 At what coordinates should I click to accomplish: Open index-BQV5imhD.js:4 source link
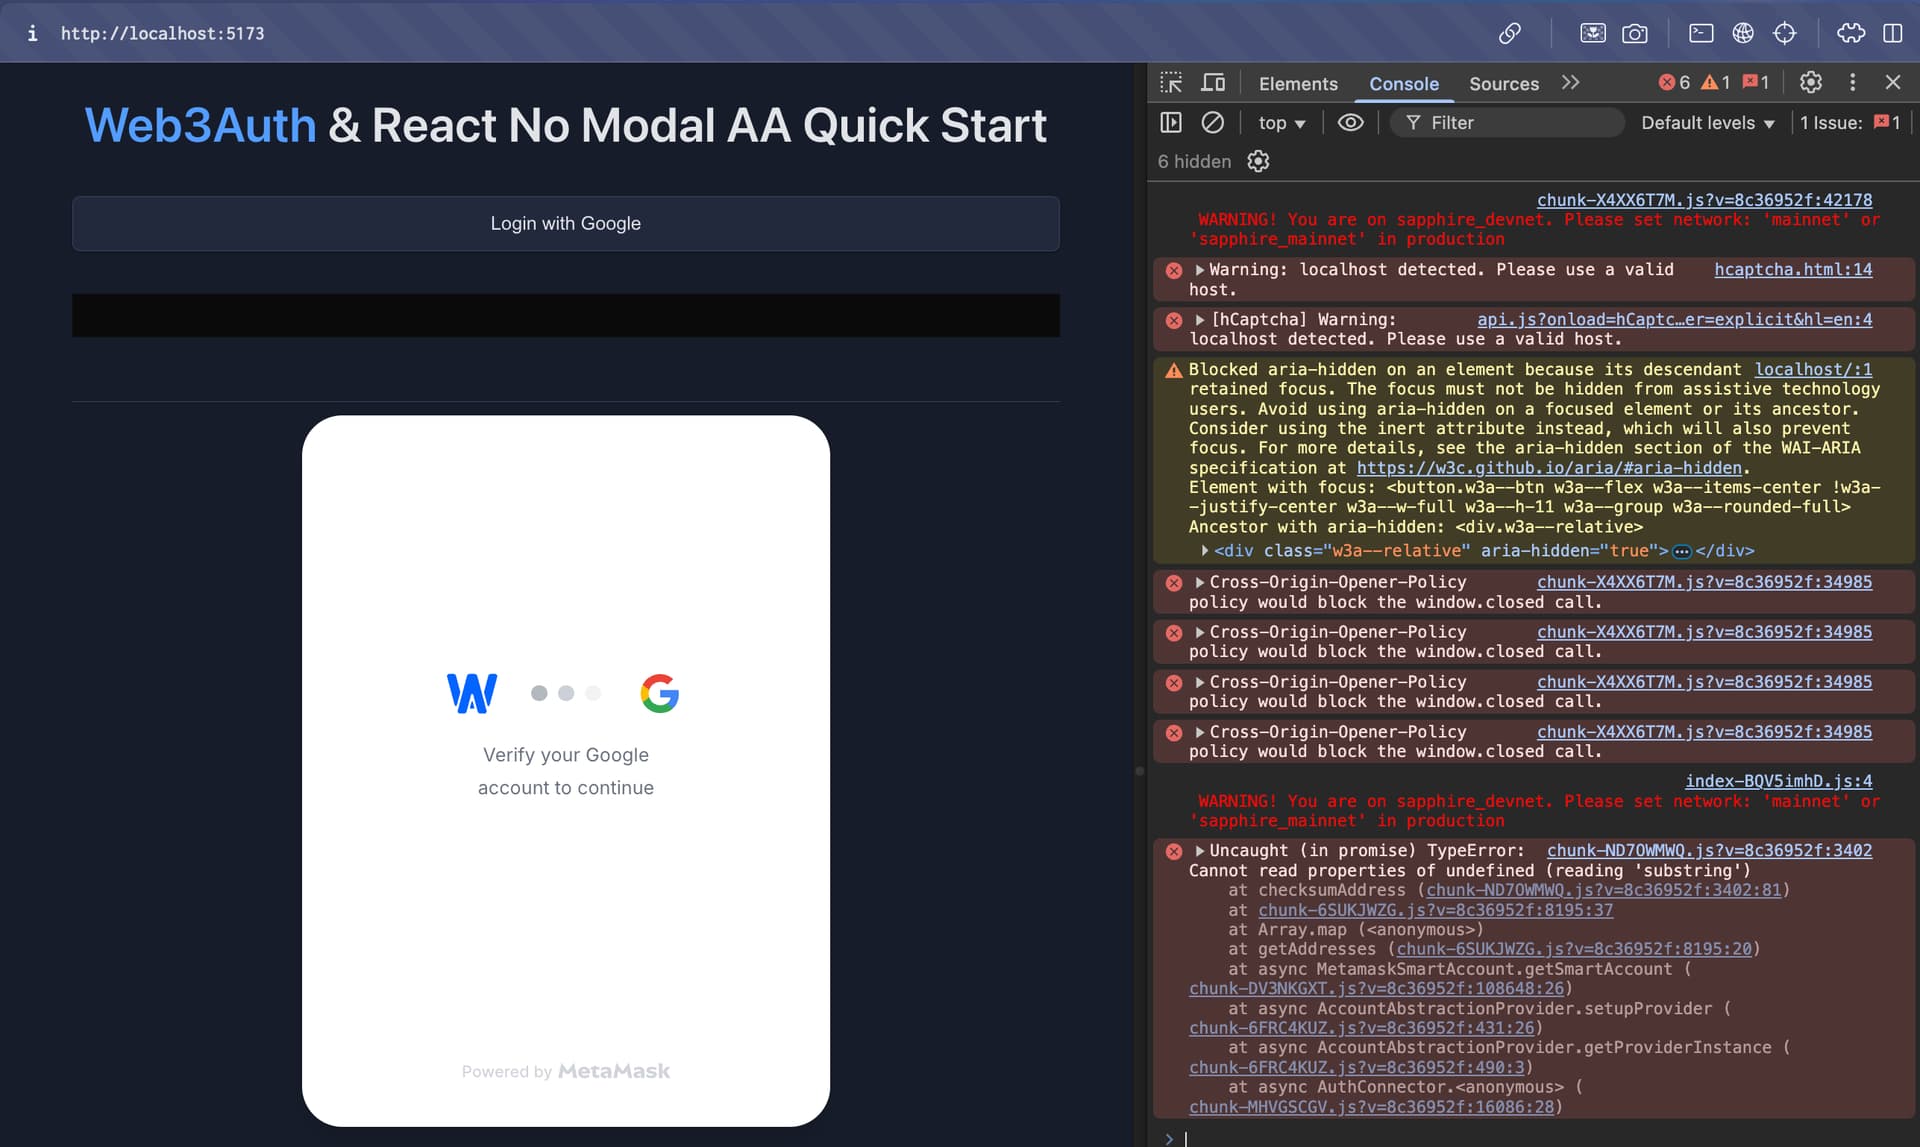coord(1778,781)
